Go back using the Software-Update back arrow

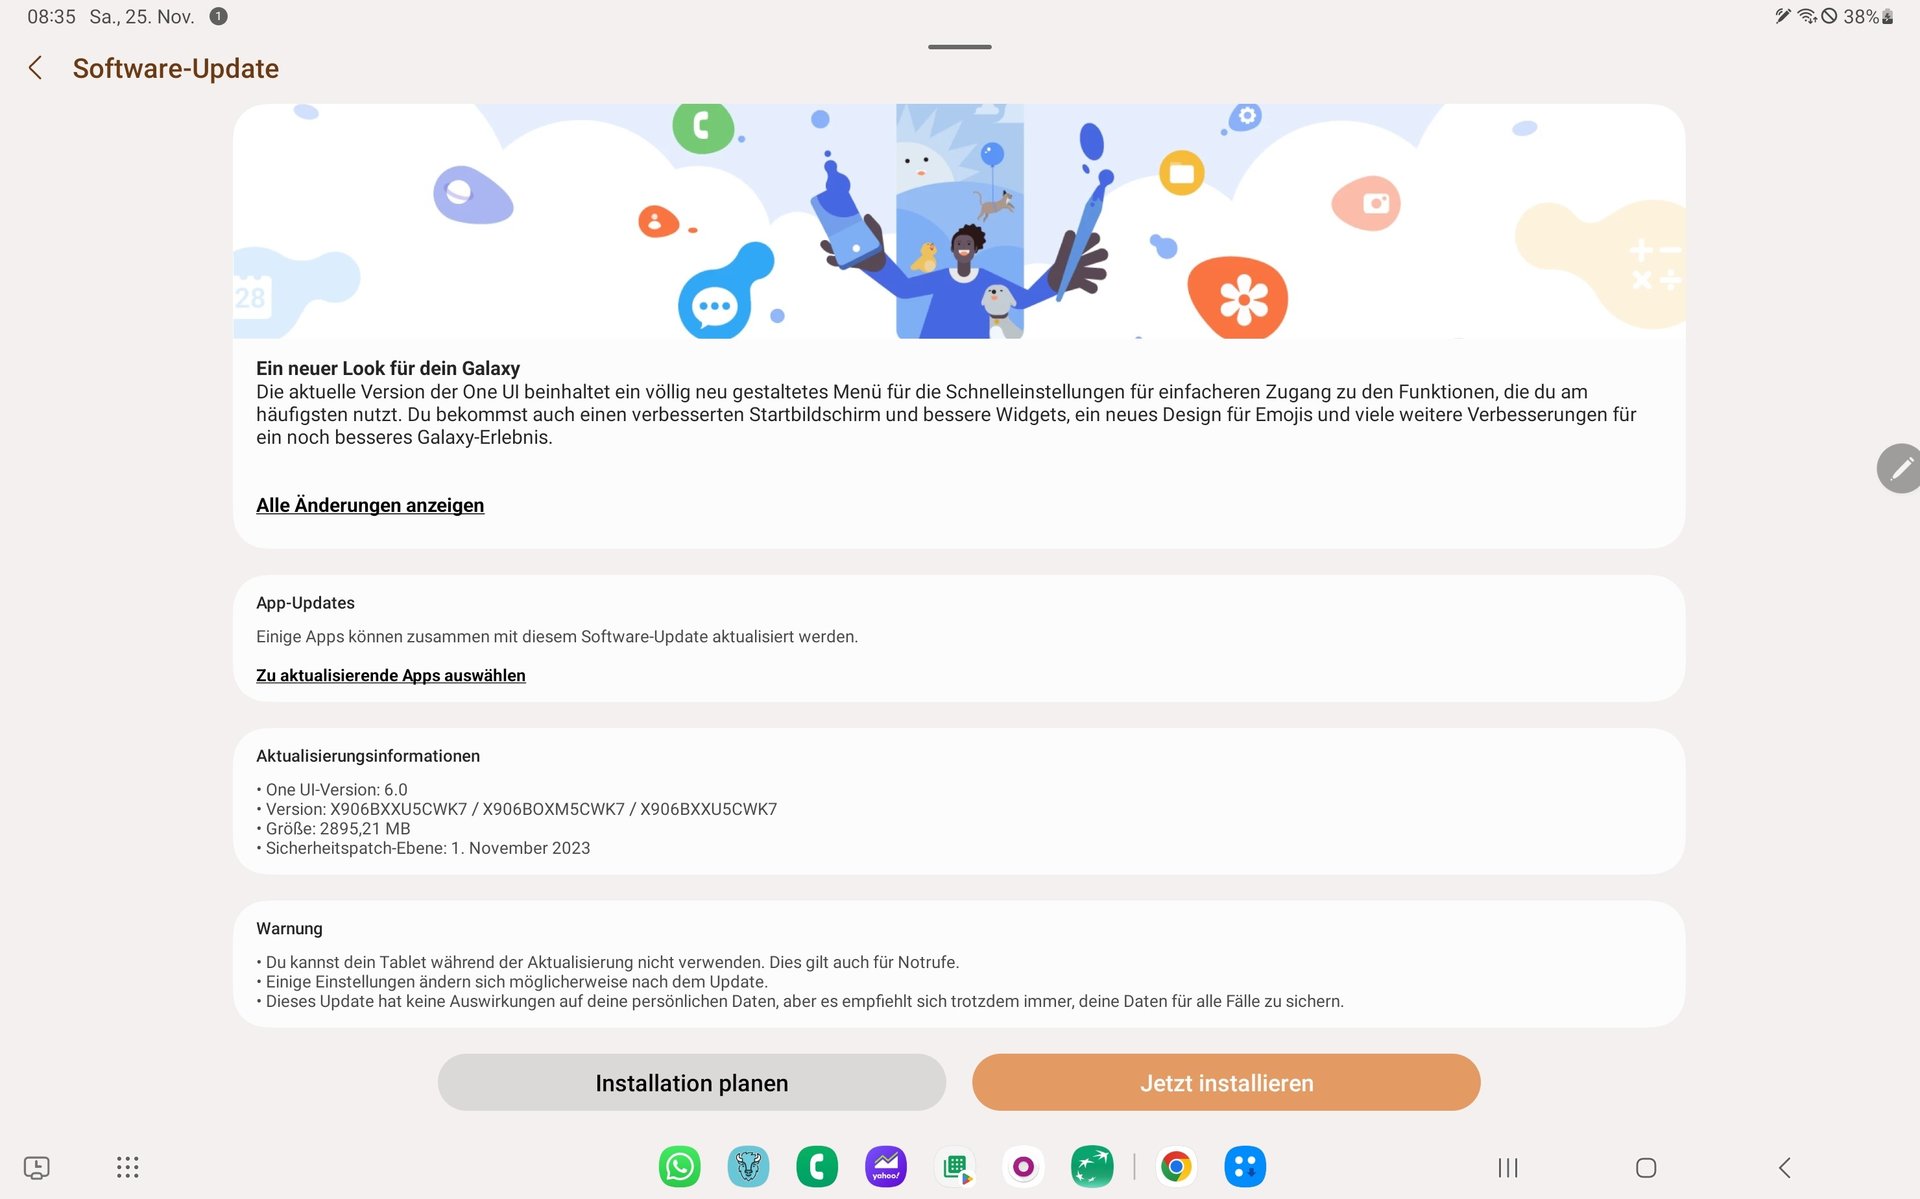[35, 68]
